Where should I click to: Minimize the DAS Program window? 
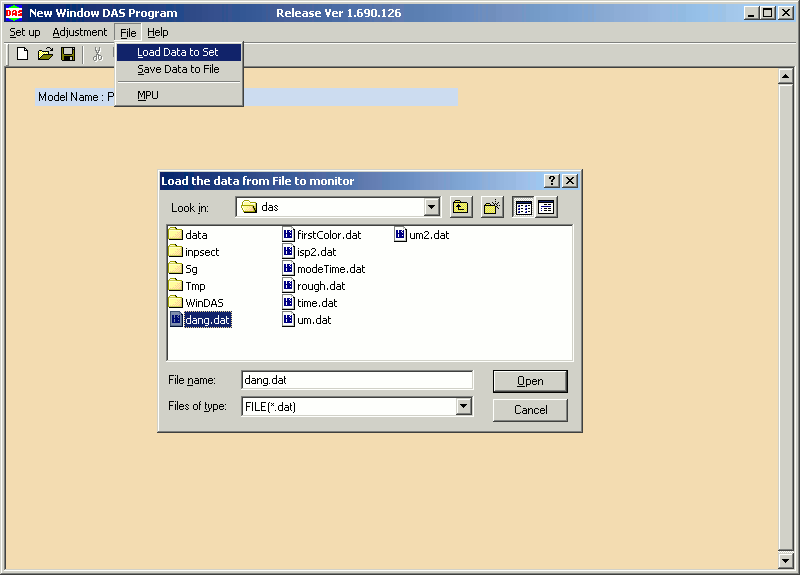point(751,13)
